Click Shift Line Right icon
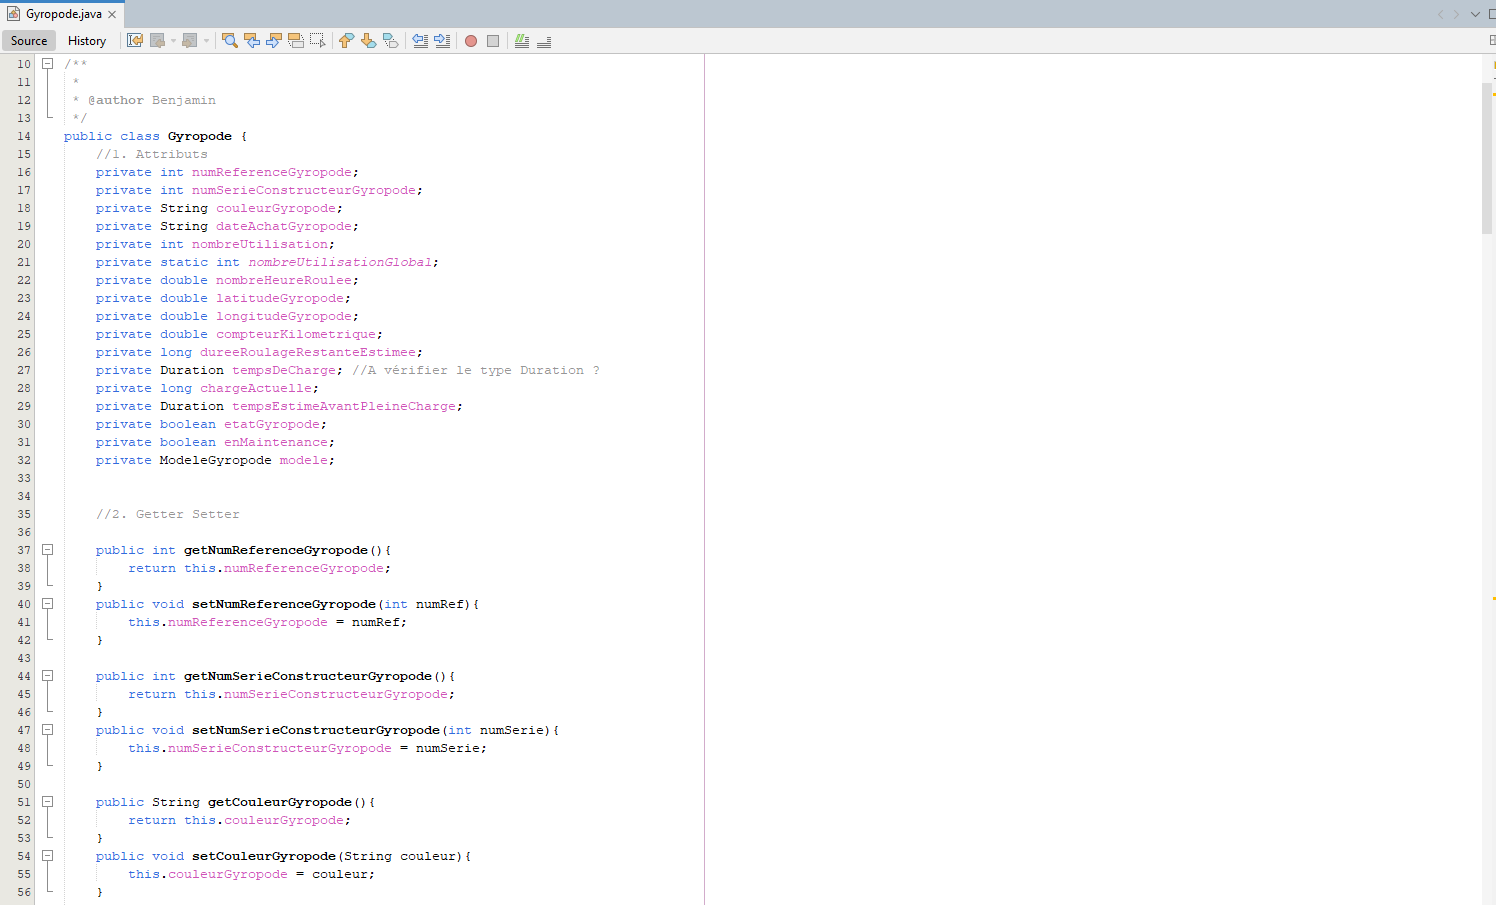Viewport: 1496px width, 905px height. [x=442, y=41]
